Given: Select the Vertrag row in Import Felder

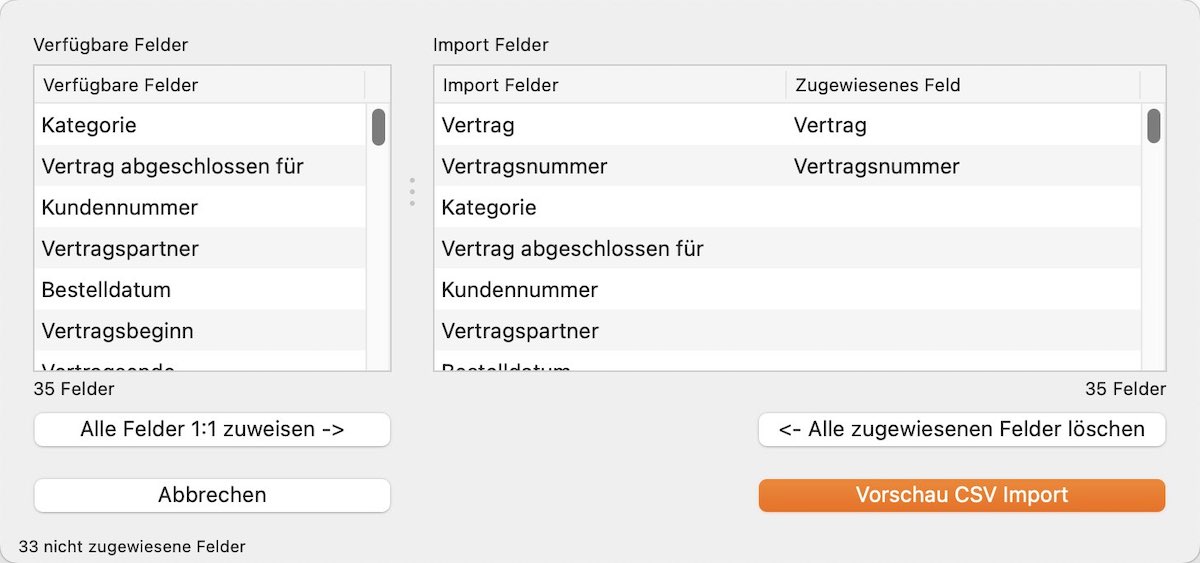Looking at the screenshot, I should coord(788,126).
